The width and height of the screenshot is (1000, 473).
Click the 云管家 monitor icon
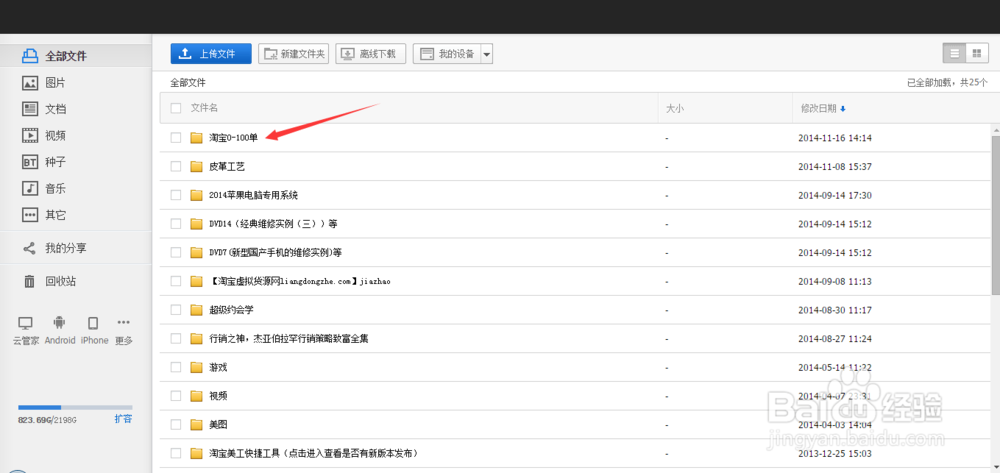26,323
